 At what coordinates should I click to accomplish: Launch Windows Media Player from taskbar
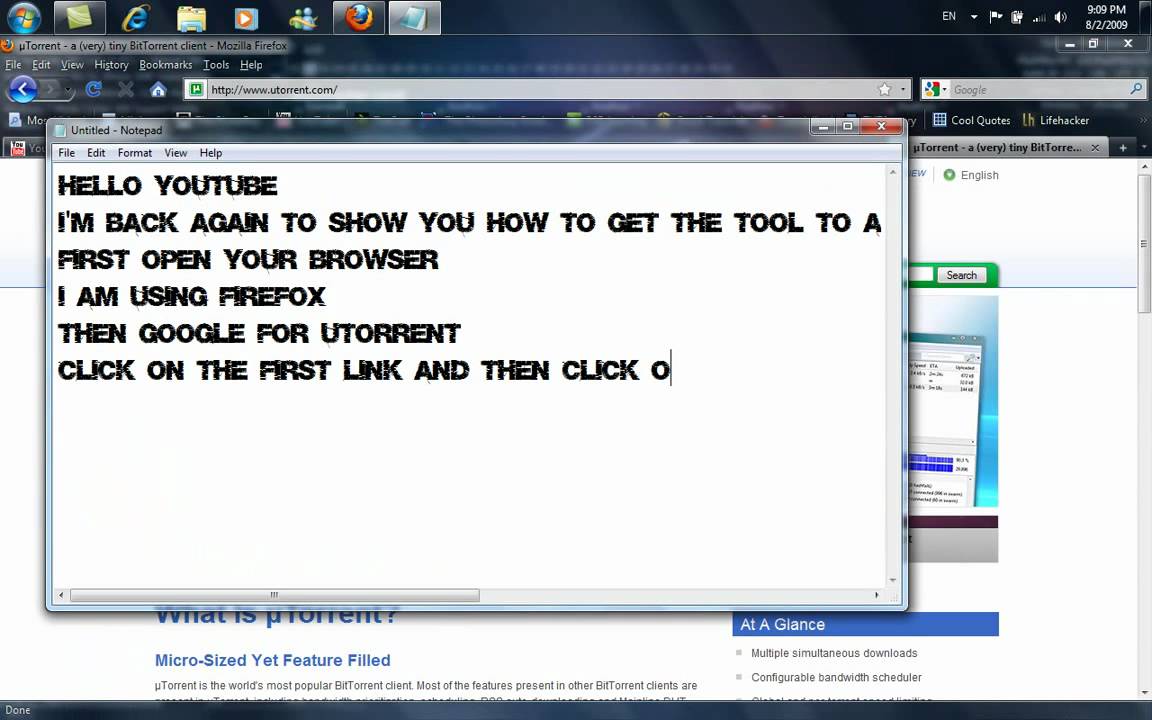coord(246,18)
